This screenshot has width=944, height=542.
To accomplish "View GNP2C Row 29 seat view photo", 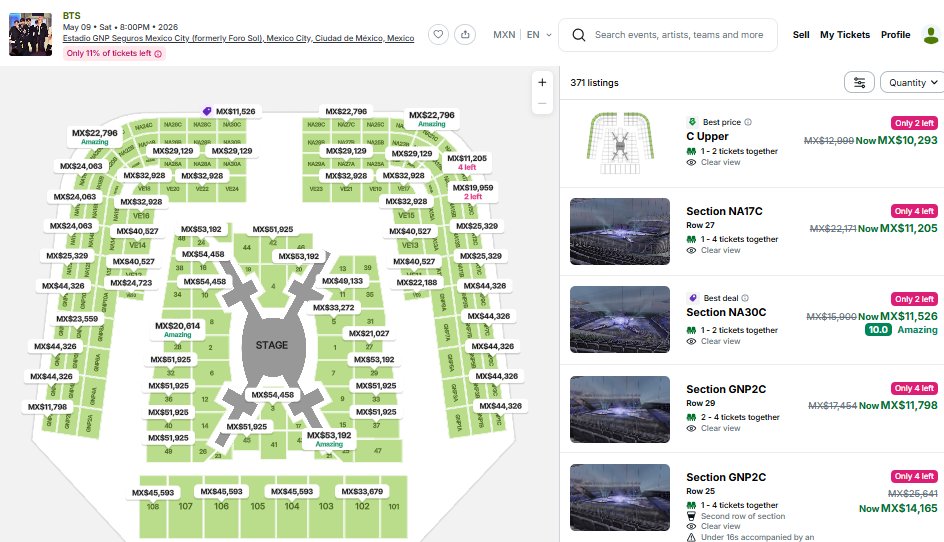I will (x=620, y=409).
